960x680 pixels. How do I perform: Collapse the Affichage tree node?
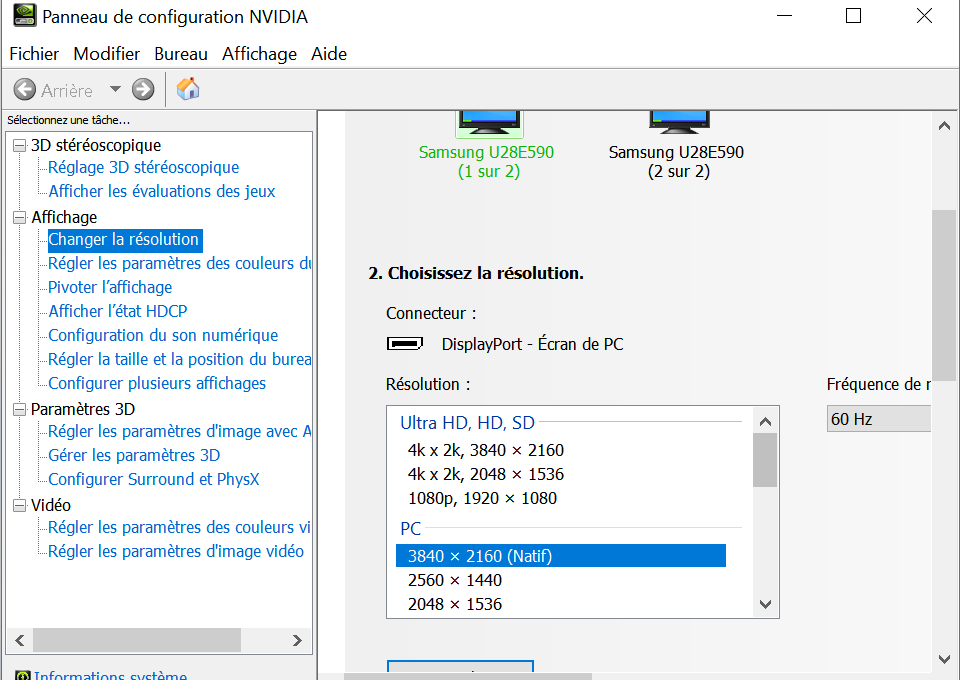20,218
